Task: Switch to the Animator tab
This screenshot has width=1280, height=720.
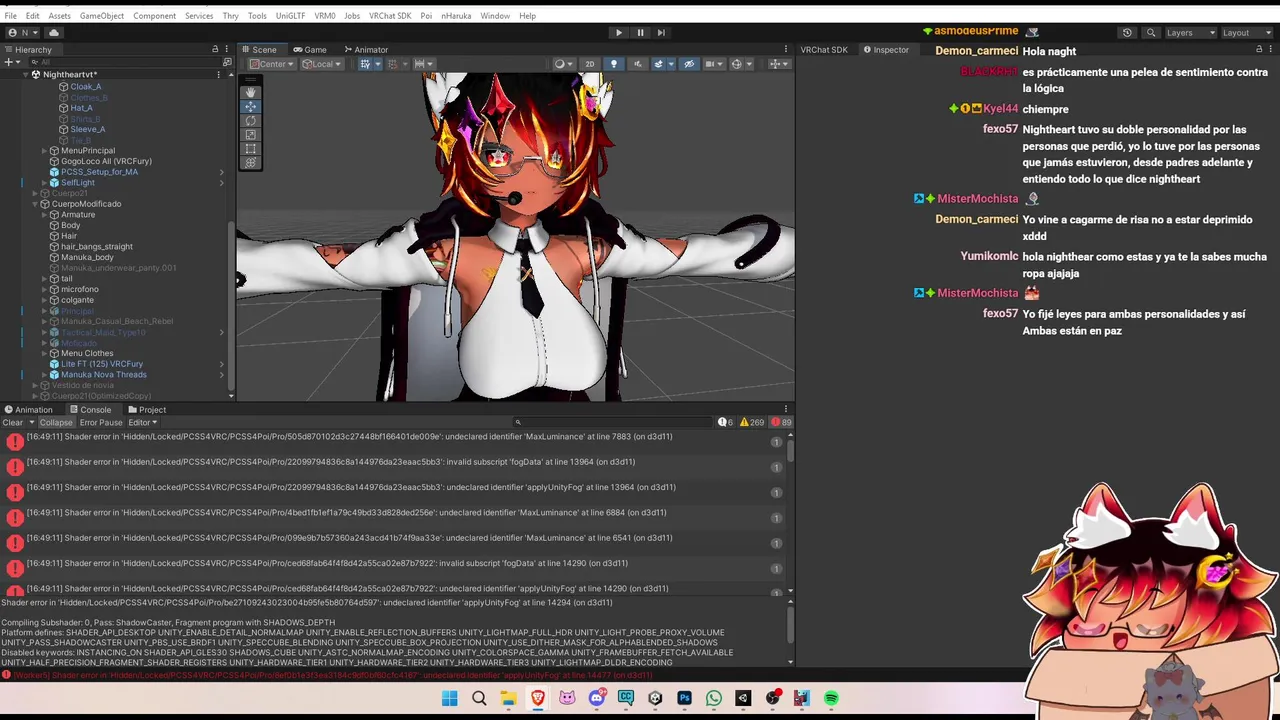Action: (x=365, y=49)
